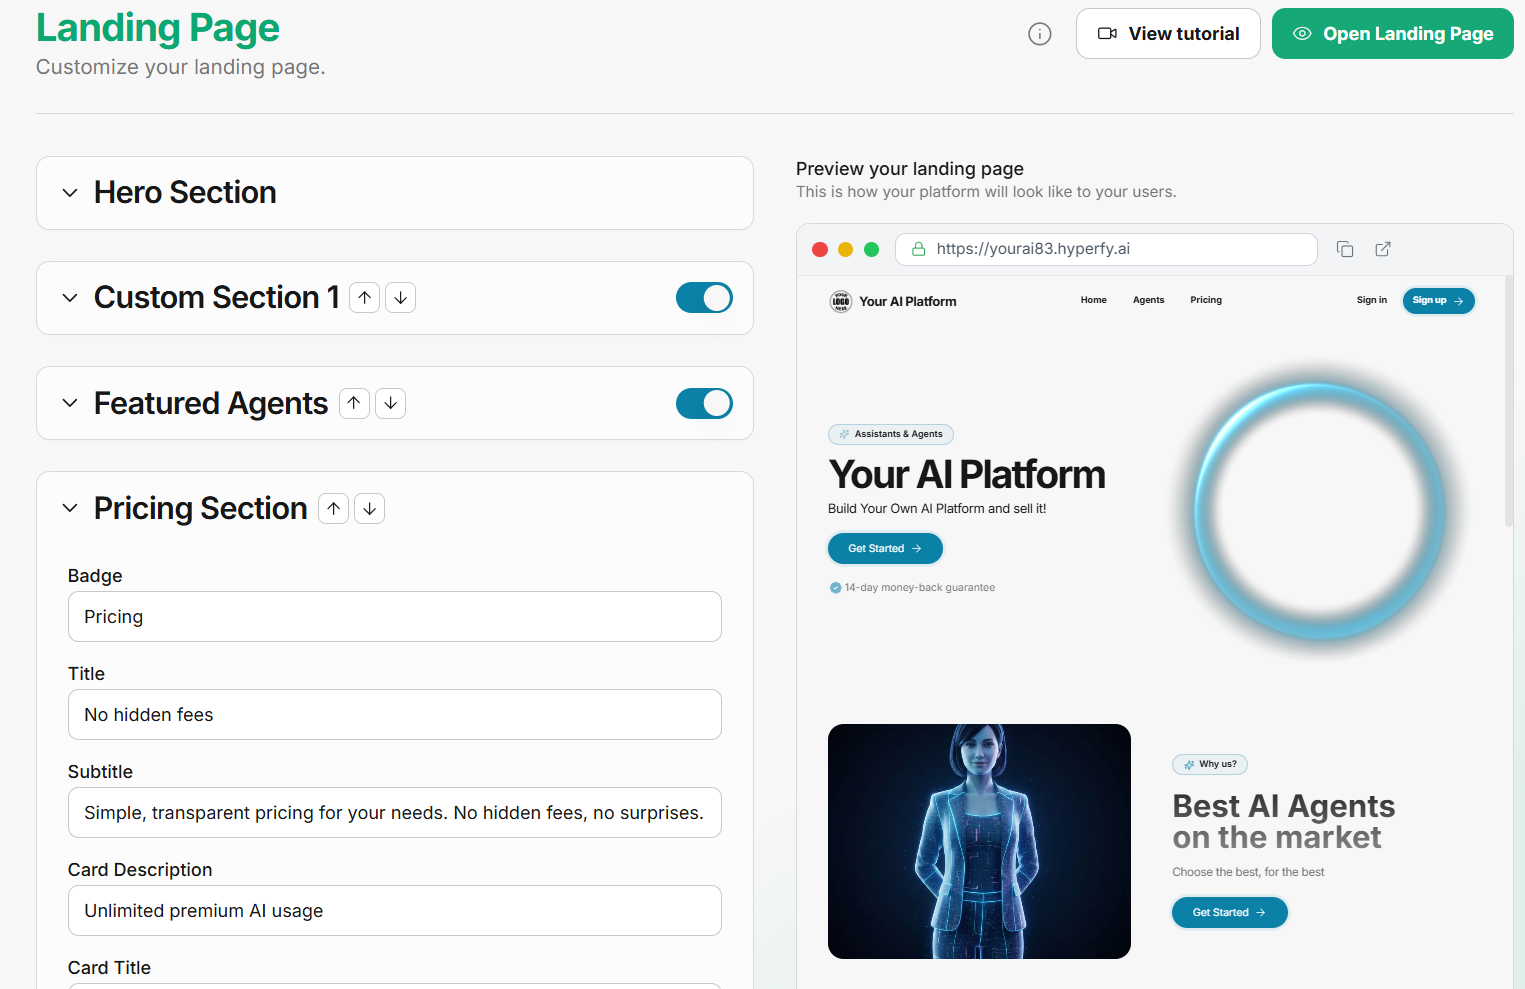This screenshot has height=989, width=1525.
Task: Expand the Custom Section 1 chevron
Action: click(70, 298)
